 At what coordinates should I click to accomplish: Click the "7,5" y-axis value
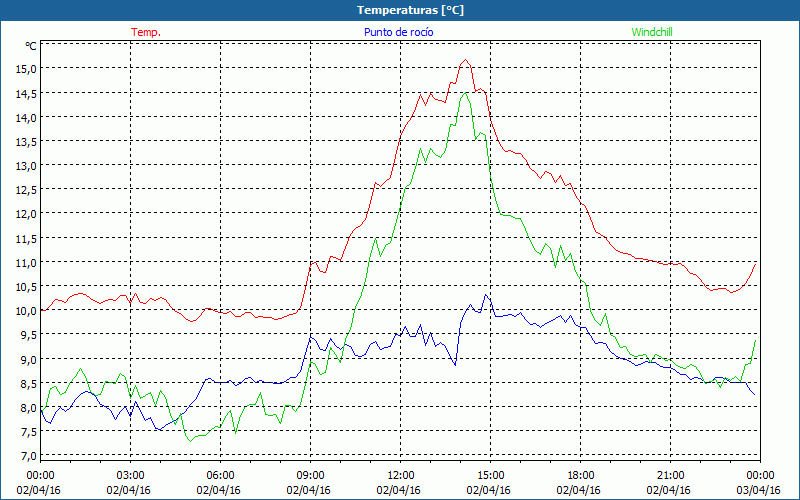click(29, 432)
